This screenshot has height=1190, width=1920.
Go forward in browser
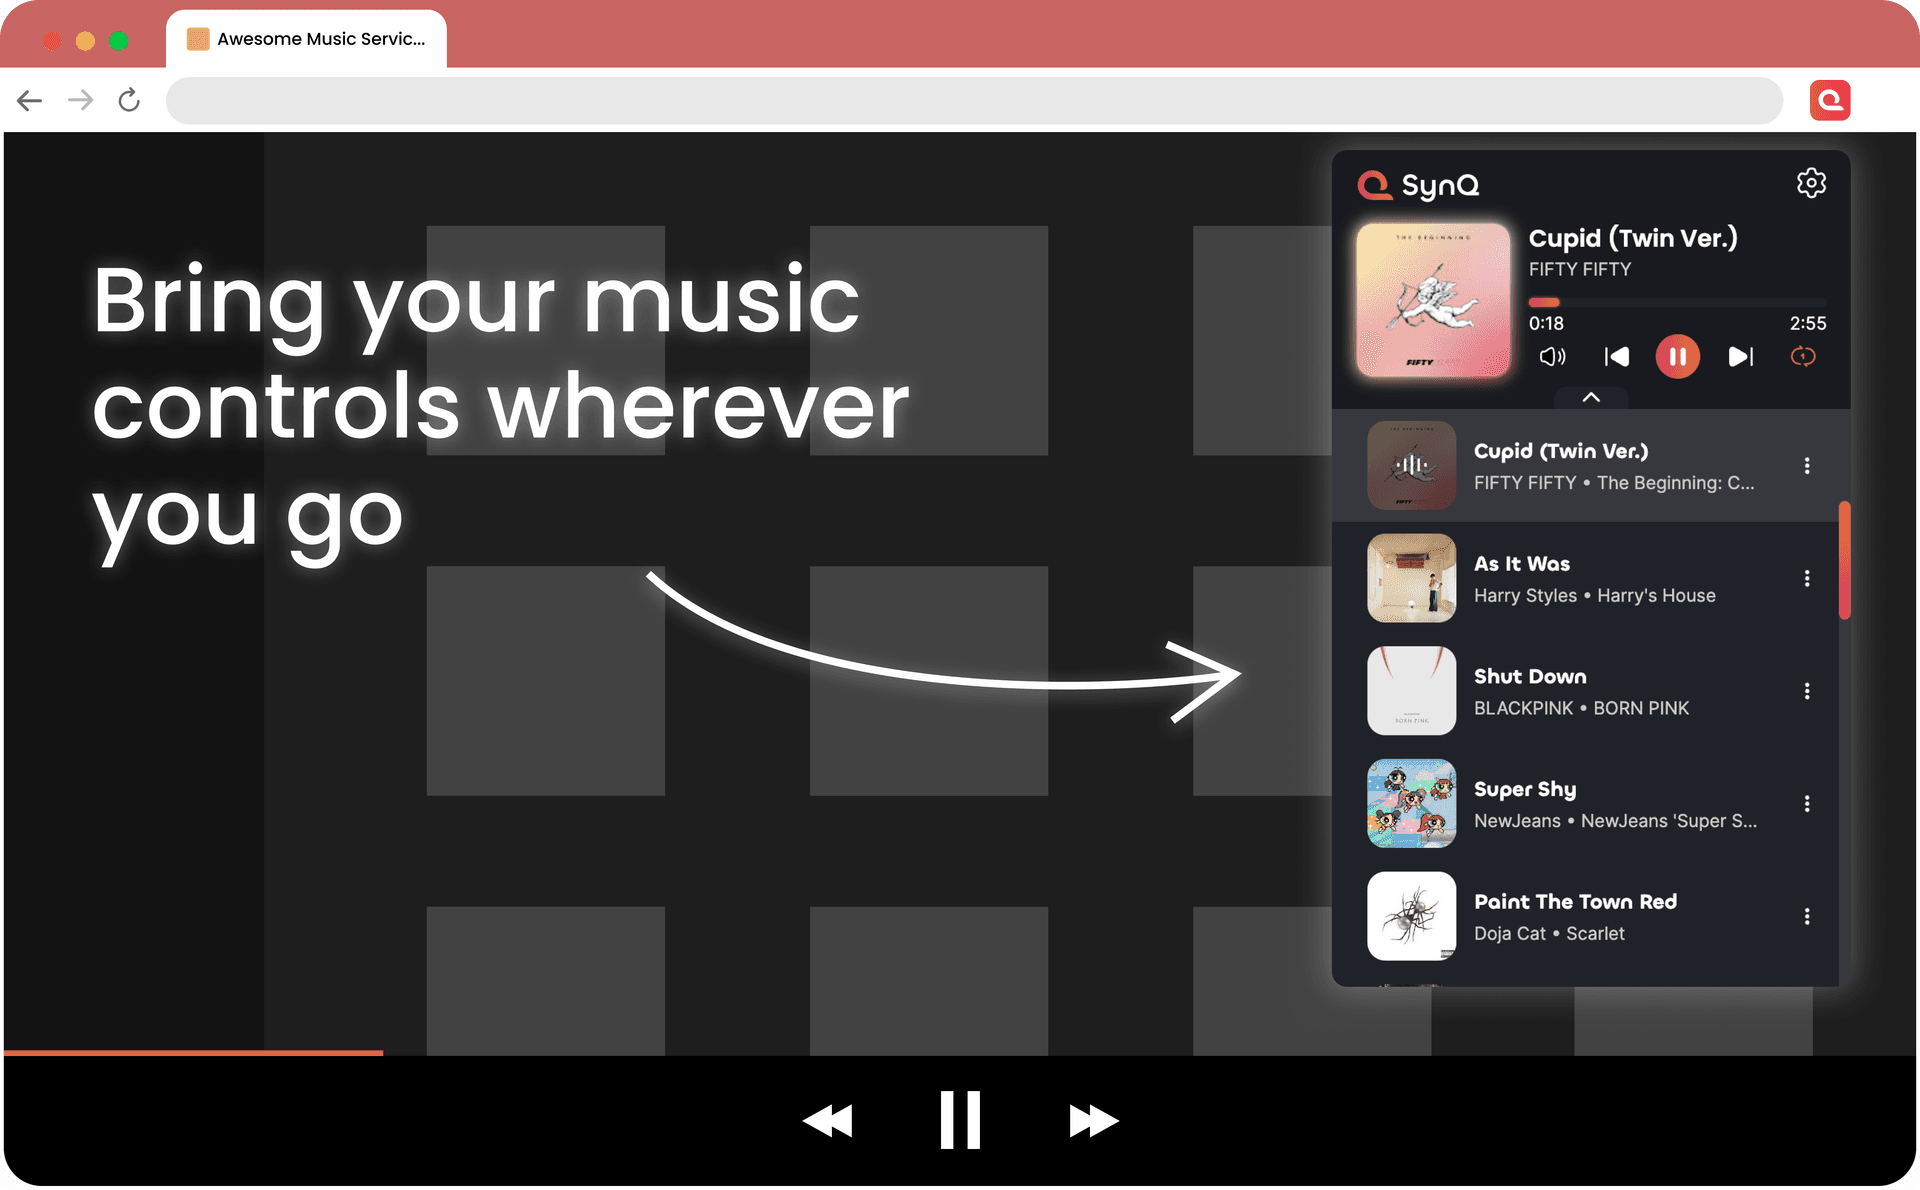(80, 100)
